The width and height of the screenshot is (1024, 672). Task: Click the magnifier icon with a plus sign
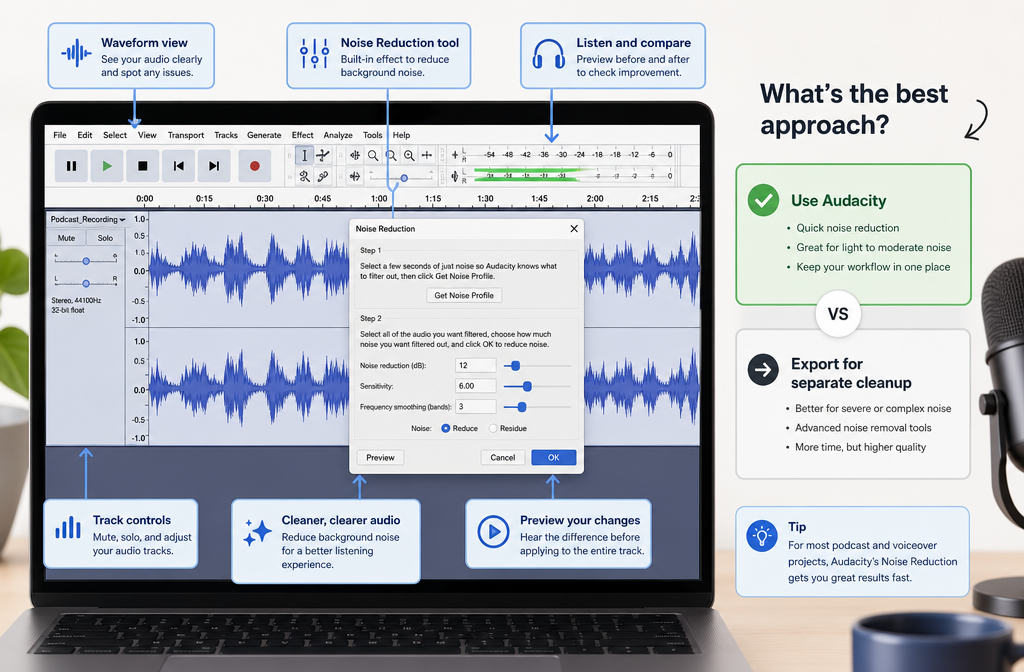tap(409, 155)
